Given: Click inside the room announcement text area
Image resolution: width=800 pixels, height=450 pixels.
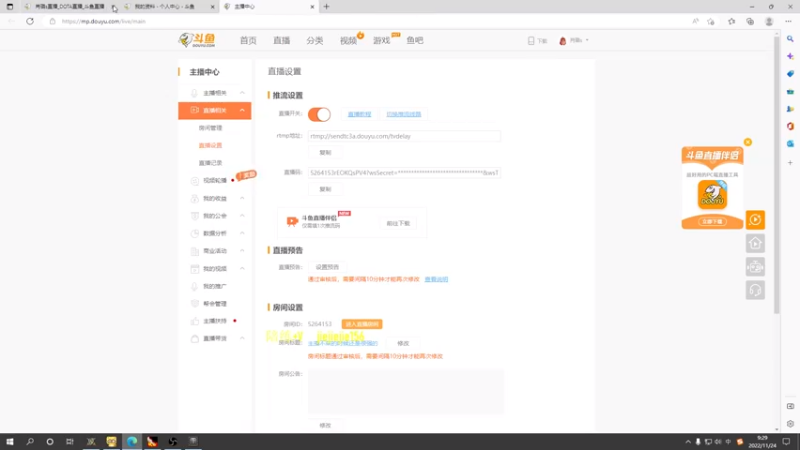Looking at the screenshot, I should pos(406,391).
